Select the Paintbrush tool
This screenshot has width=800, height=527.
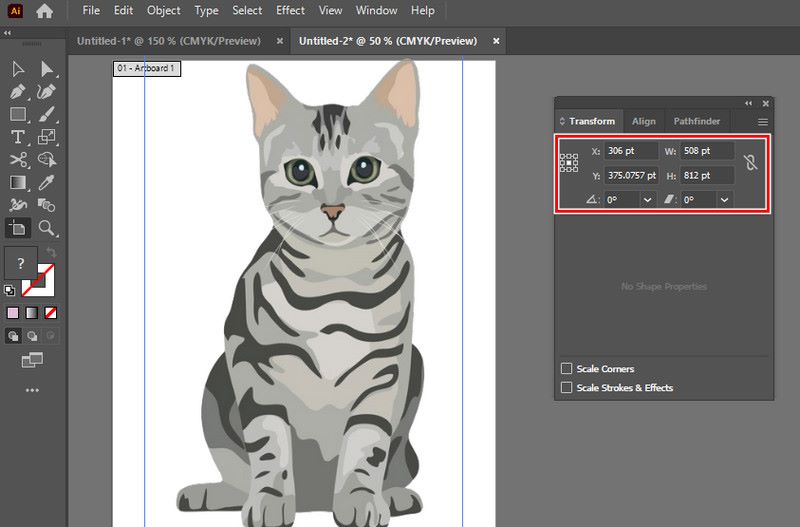tap(47, 114)
